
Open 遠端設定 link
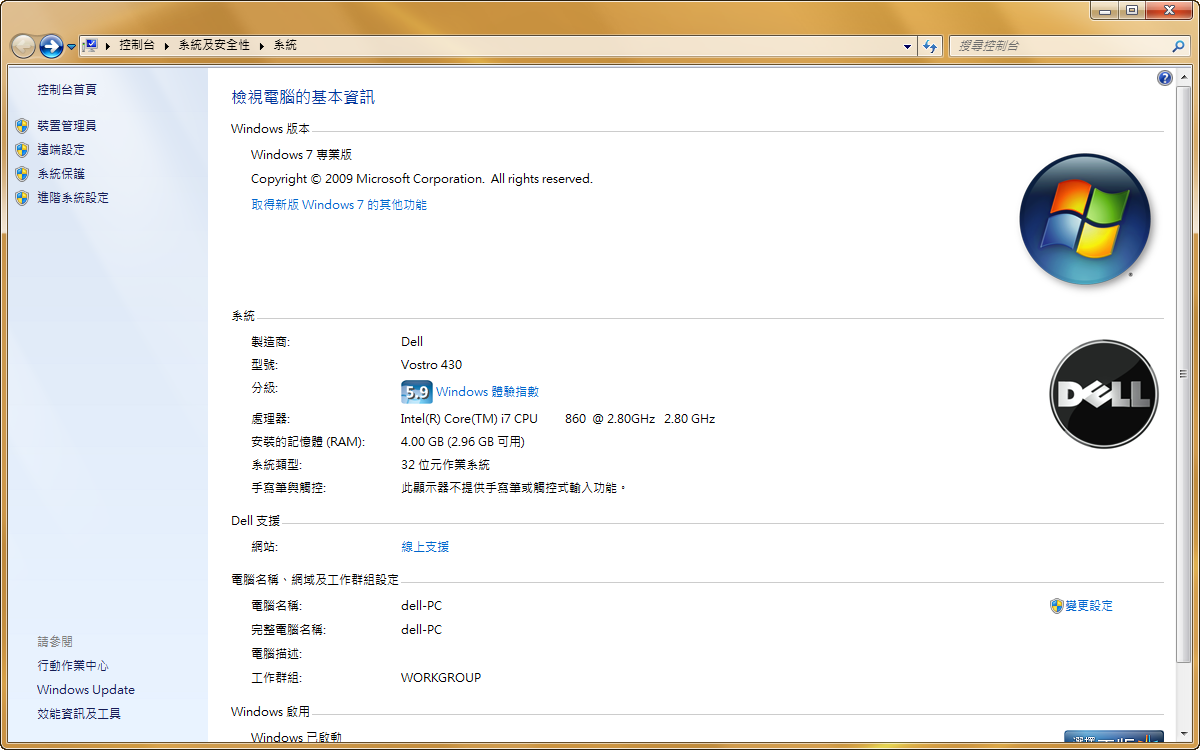coord(61,150)
